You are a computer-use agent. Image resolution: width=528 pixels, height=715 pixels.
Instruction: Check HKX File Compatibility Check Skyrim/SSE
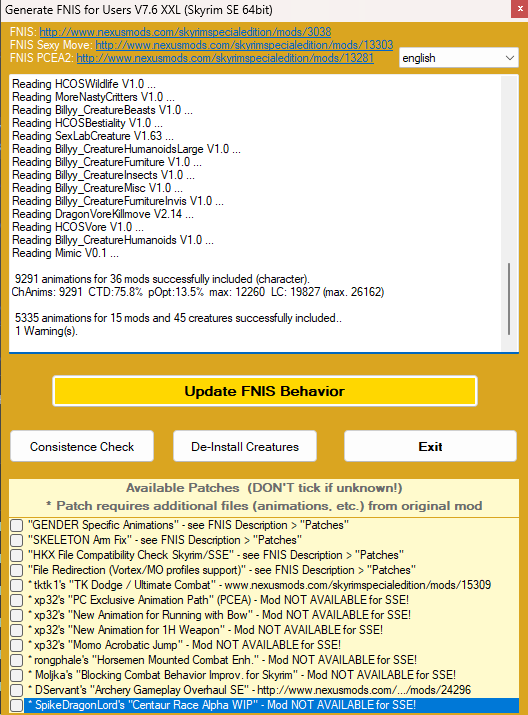point(17,555)
